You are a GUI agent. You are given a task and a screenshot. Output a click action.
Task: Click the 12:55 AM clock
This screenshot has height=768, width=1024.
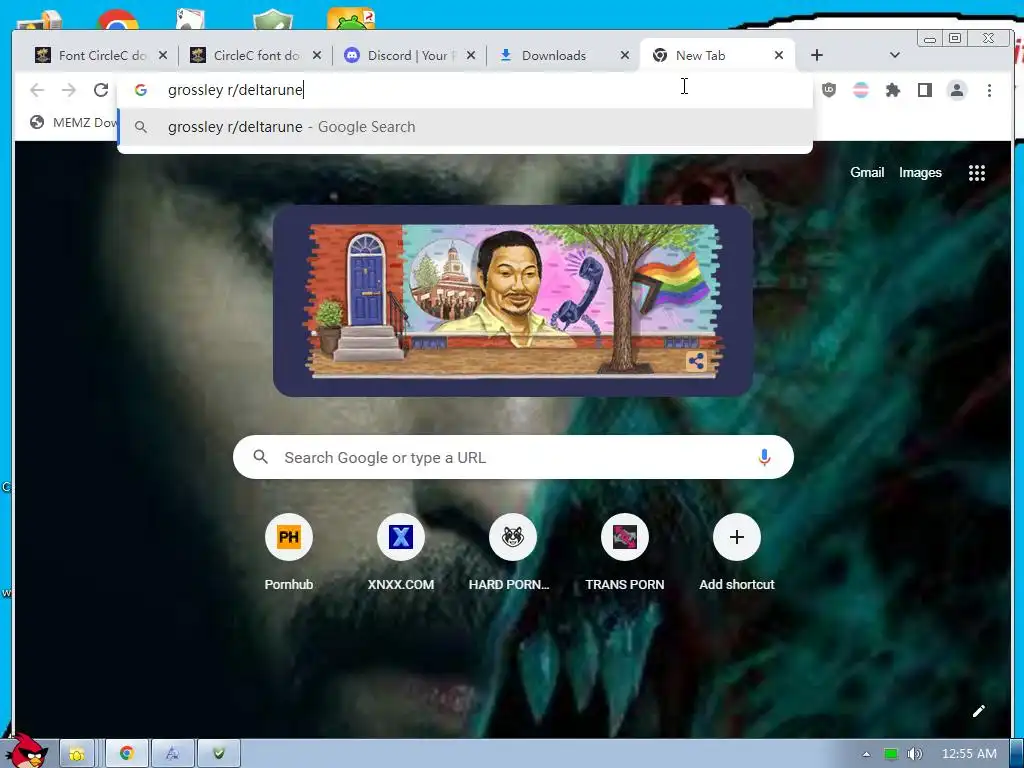click(x=969, y=754)
